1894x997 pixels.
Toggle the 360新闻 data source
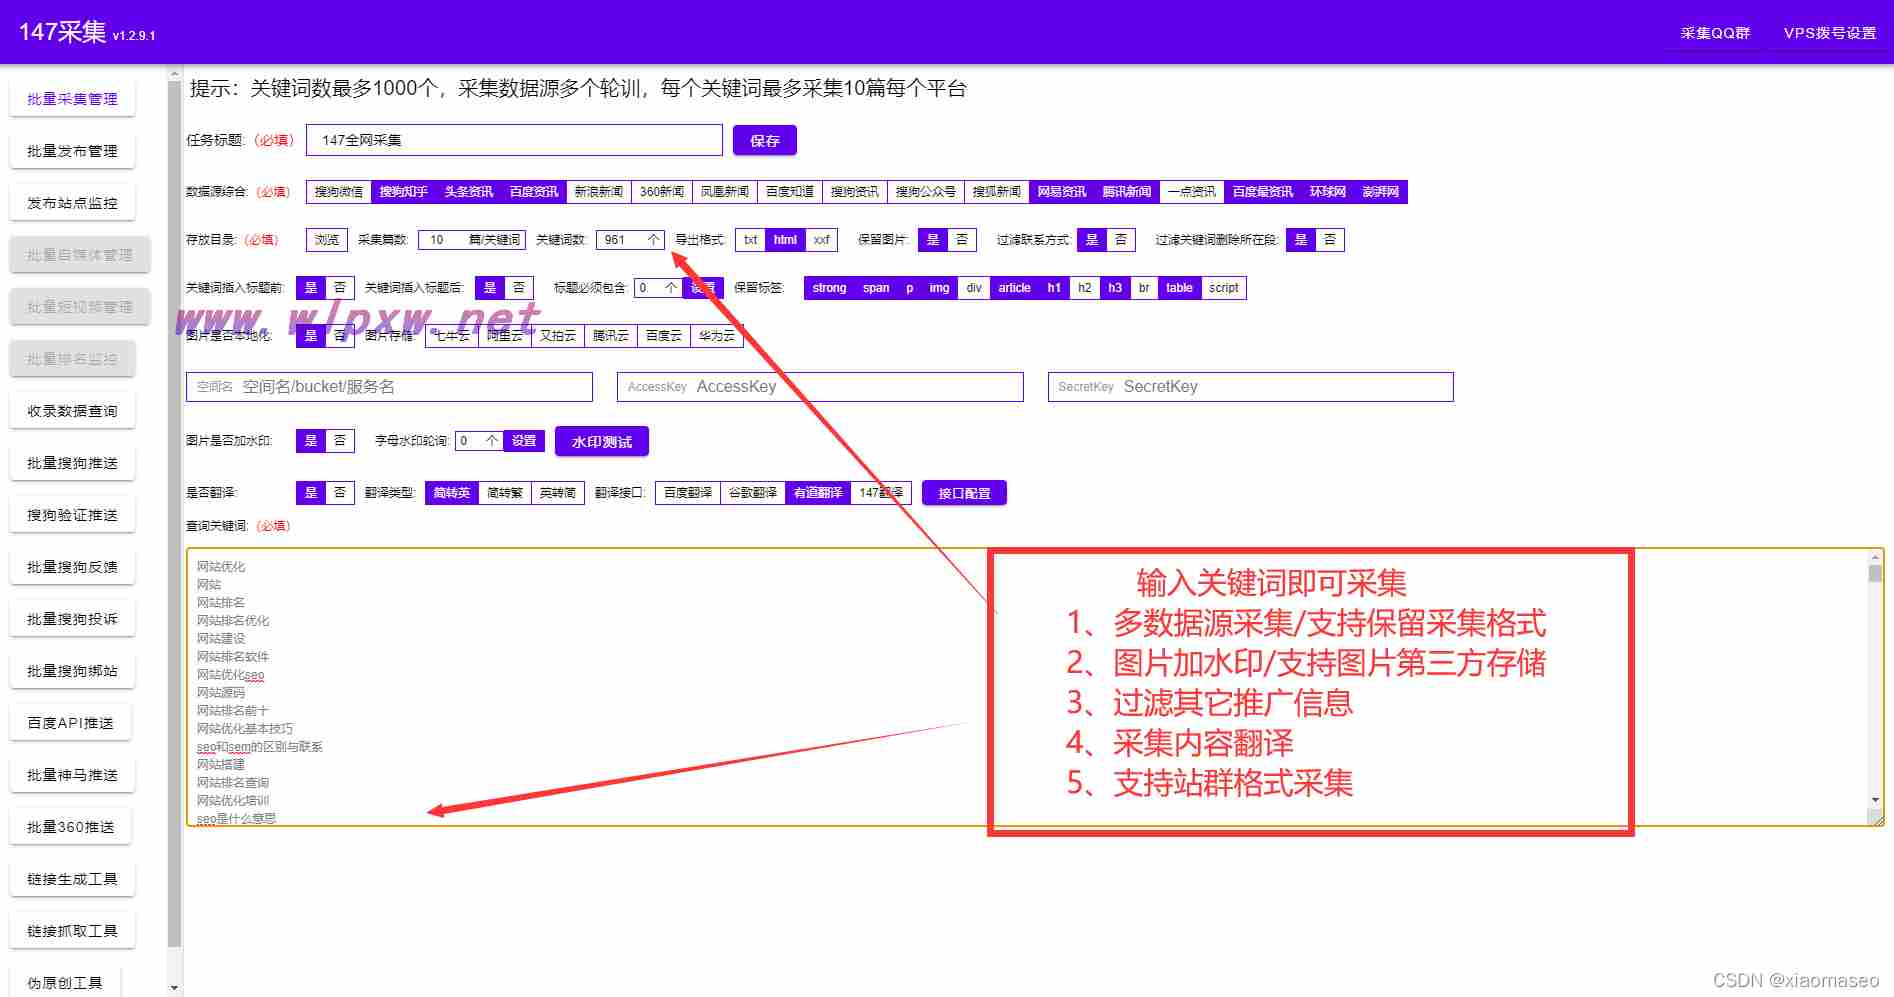662,192
